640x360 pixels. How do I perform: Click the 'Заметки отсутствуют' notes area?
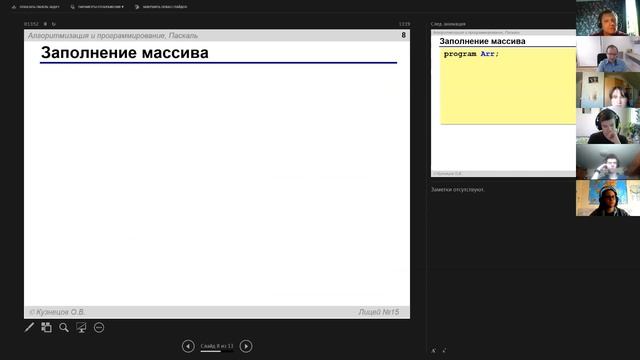[458, 189]
